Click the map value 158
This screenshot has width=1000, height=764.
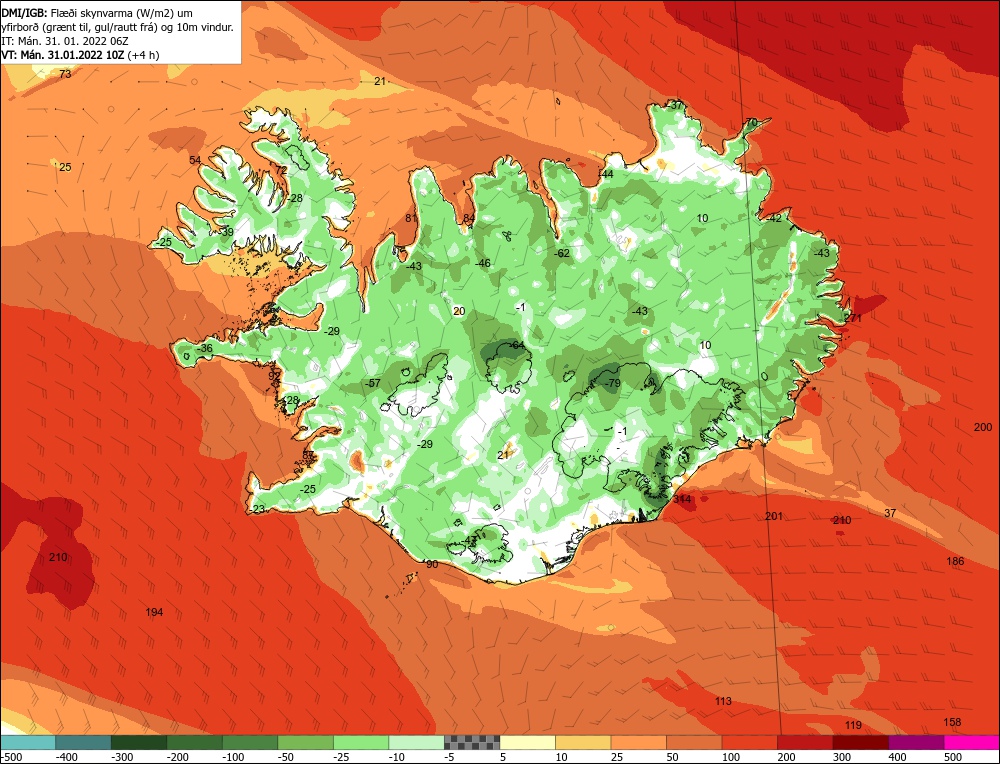952,722
